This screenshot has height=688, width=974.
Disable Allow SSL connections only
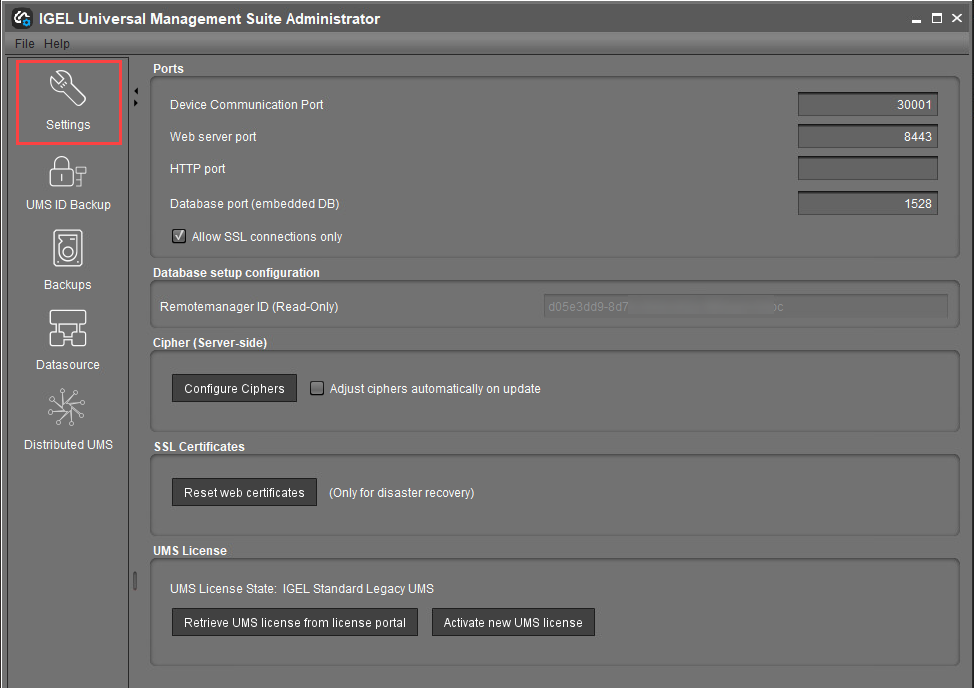click(x=178, y=236)
